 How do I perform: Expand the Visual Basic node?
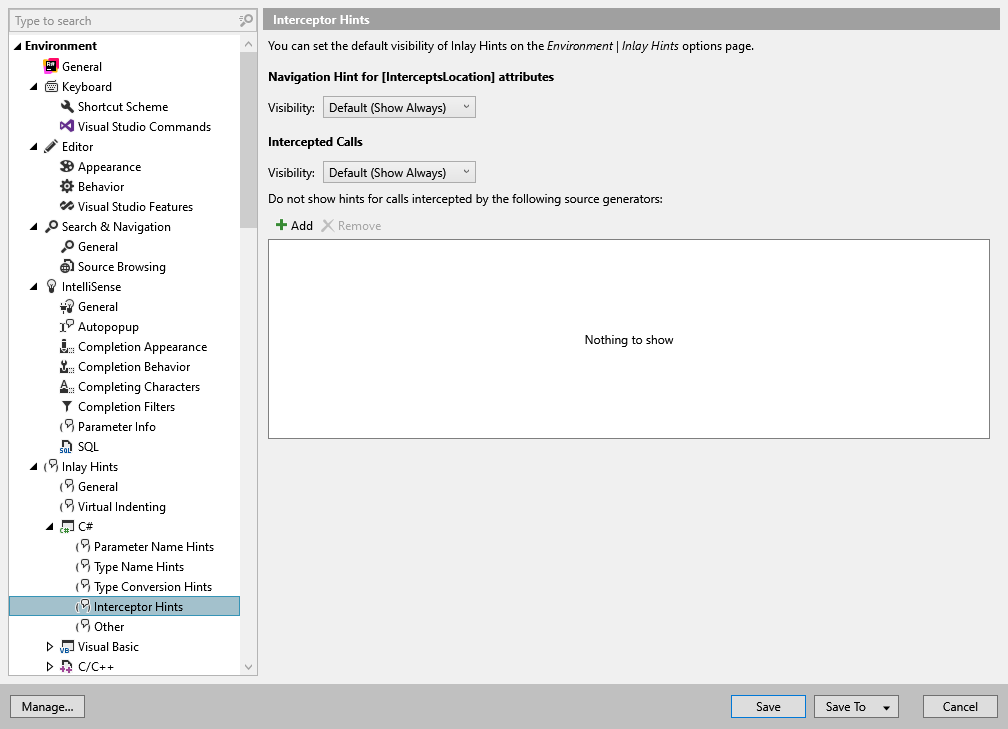tap(50, 647)
